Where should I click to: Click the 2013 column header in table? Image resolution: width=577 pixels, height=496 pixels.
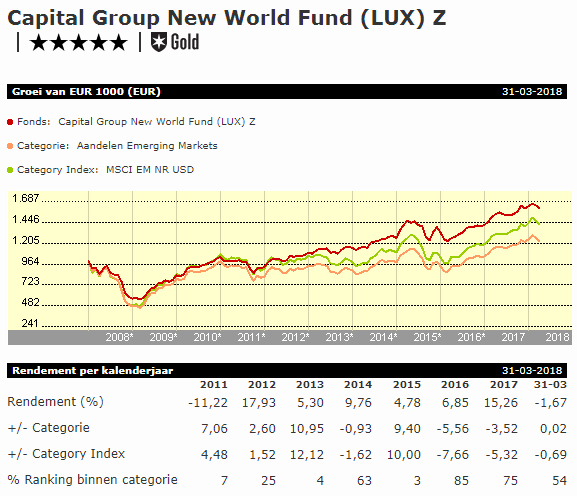coord(310,385)
